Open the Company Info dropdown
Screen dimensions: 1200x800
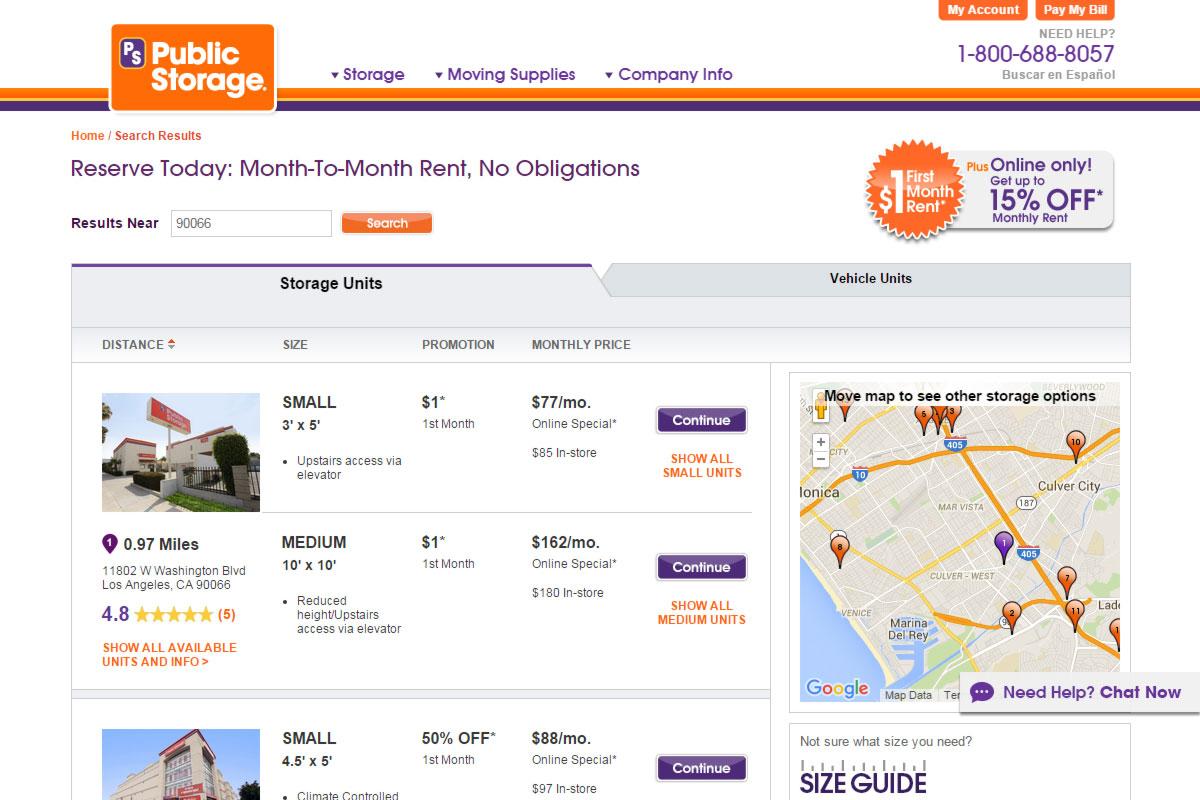coord(675,74)
